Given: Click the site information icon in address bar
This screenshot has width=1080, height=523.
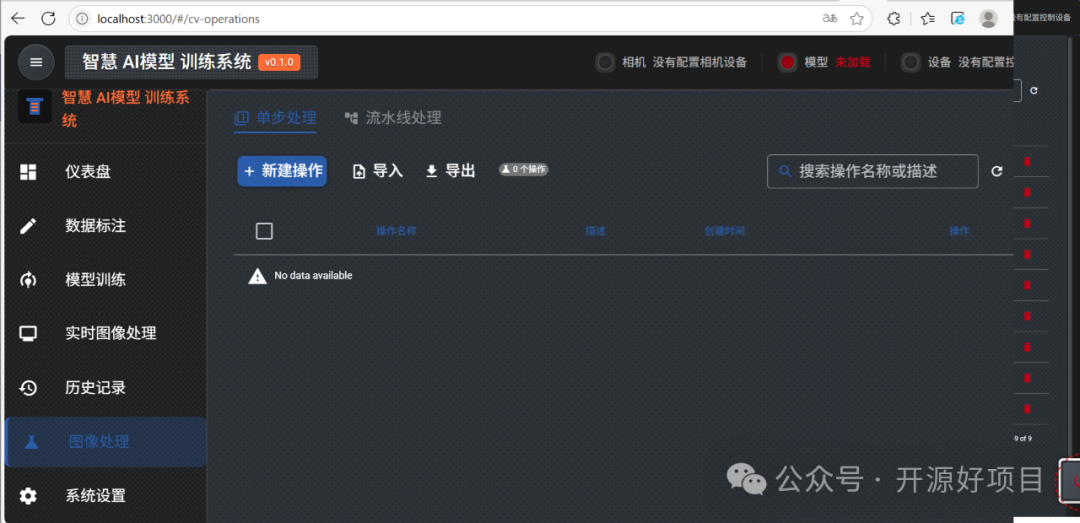Looking at the screenshot, I should tap(83, 19).
